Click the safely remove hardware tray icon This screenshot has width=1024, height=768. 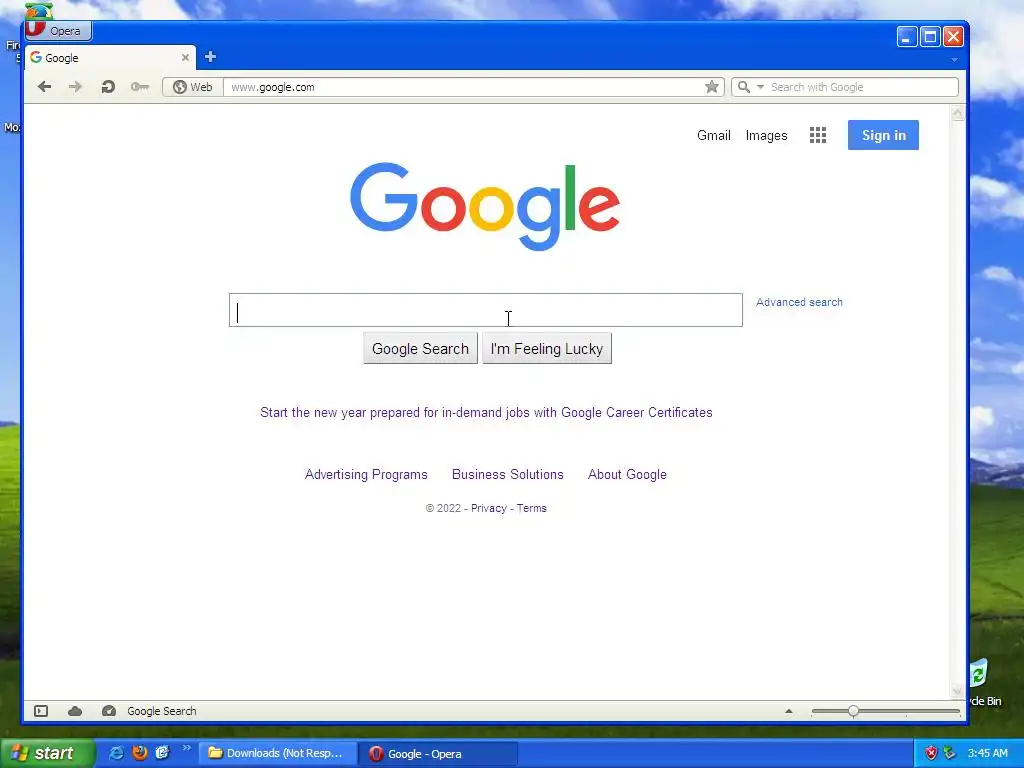point(950,753)
